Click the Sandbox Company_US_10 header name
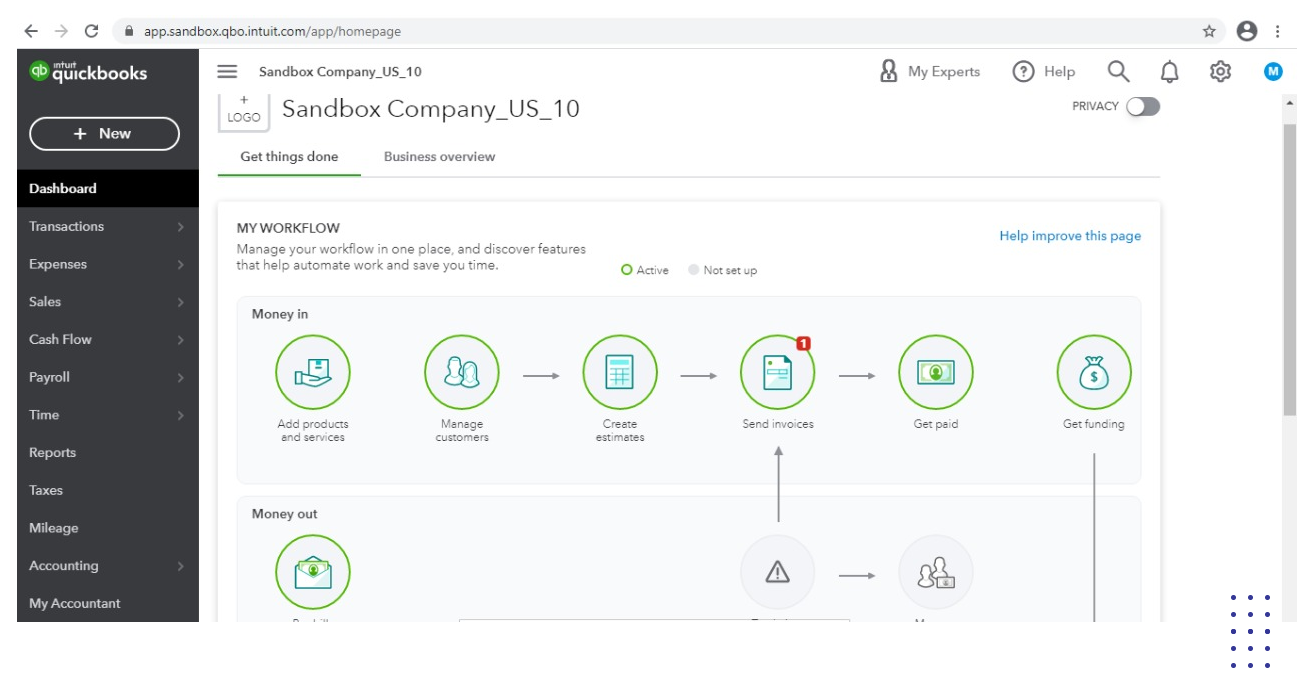 coord(340,72)
